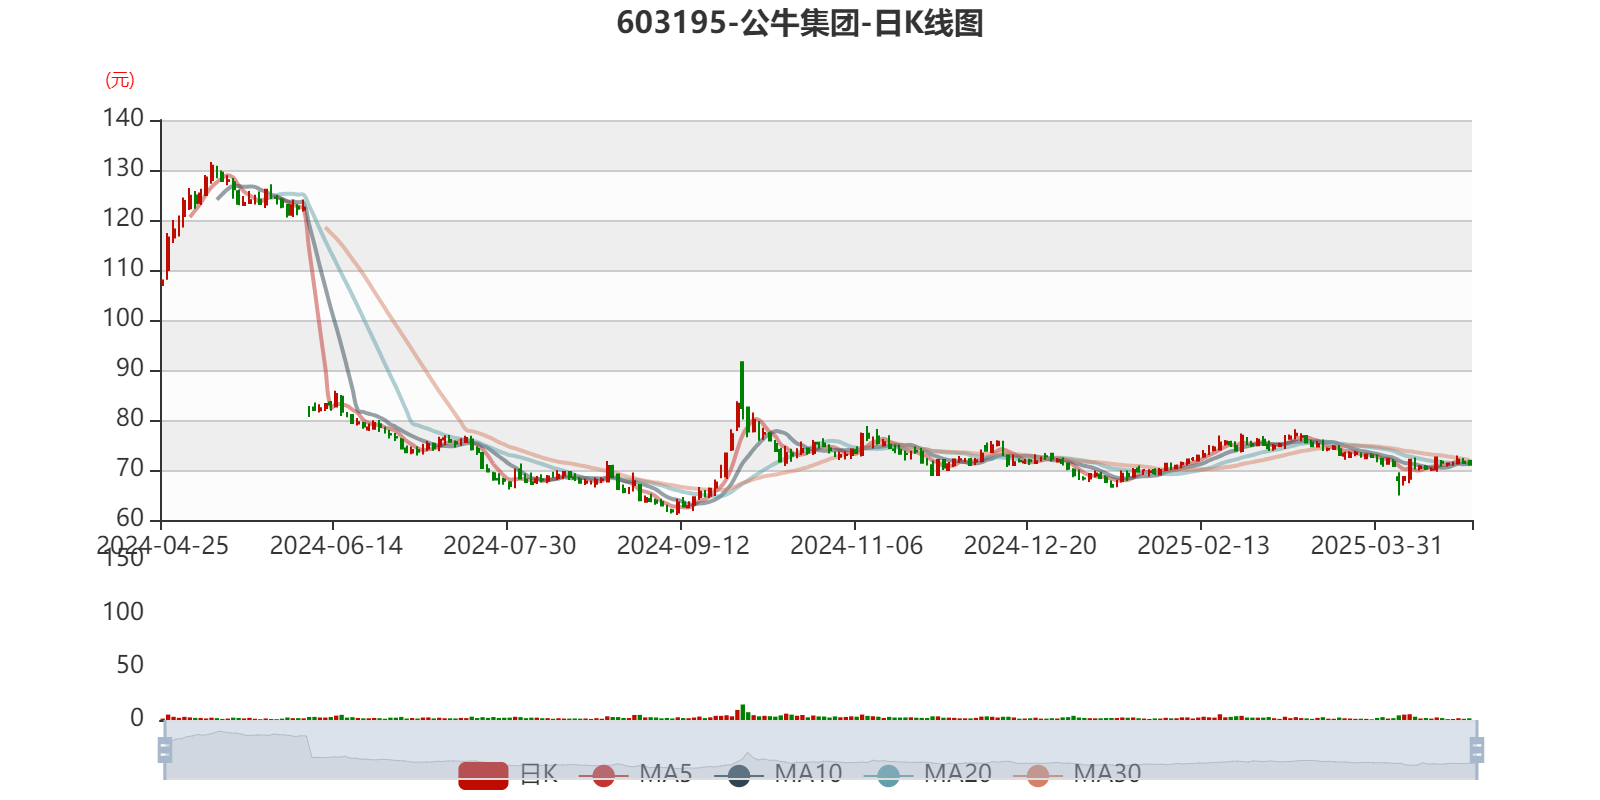The width and height of the screenshot is (1600, 800).
Task: Toggle the 日K candlestick series legend
Action: (507, 774)
